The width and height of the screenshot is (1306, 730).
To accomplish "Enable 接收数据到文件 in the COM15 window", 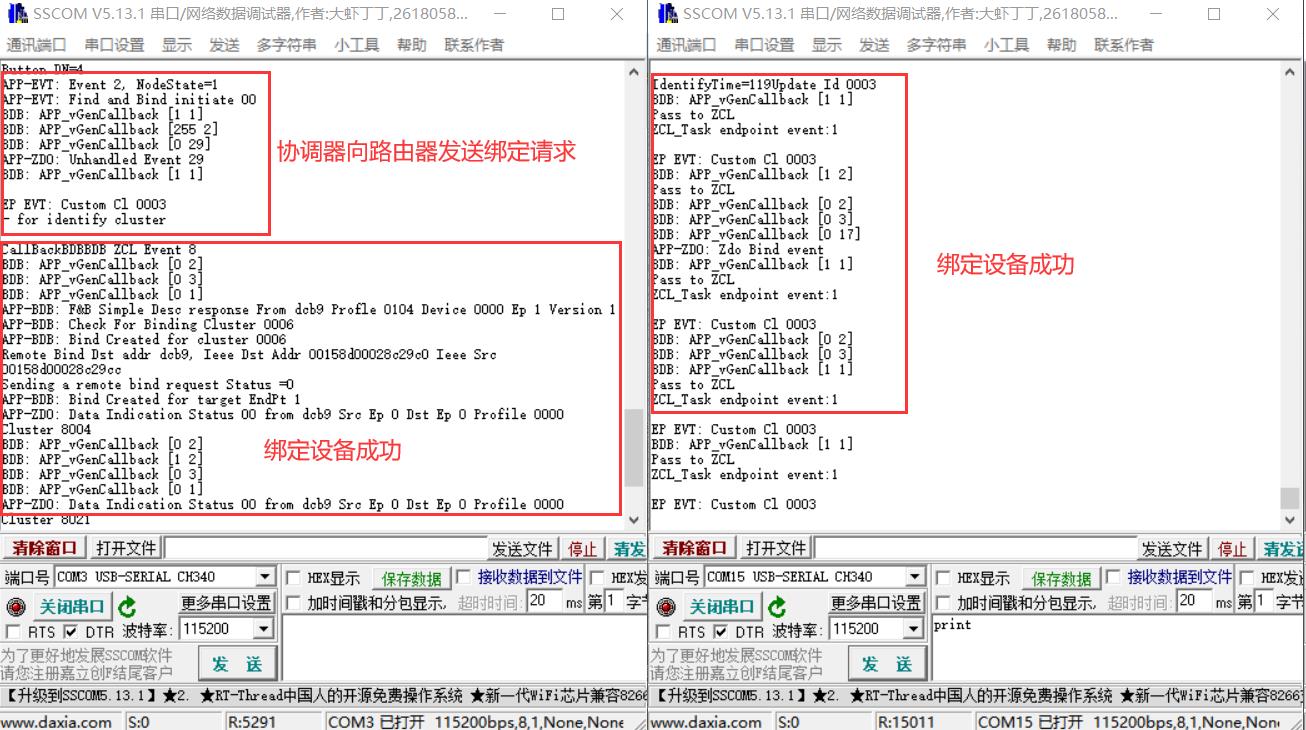I will tap(1114, 577).
